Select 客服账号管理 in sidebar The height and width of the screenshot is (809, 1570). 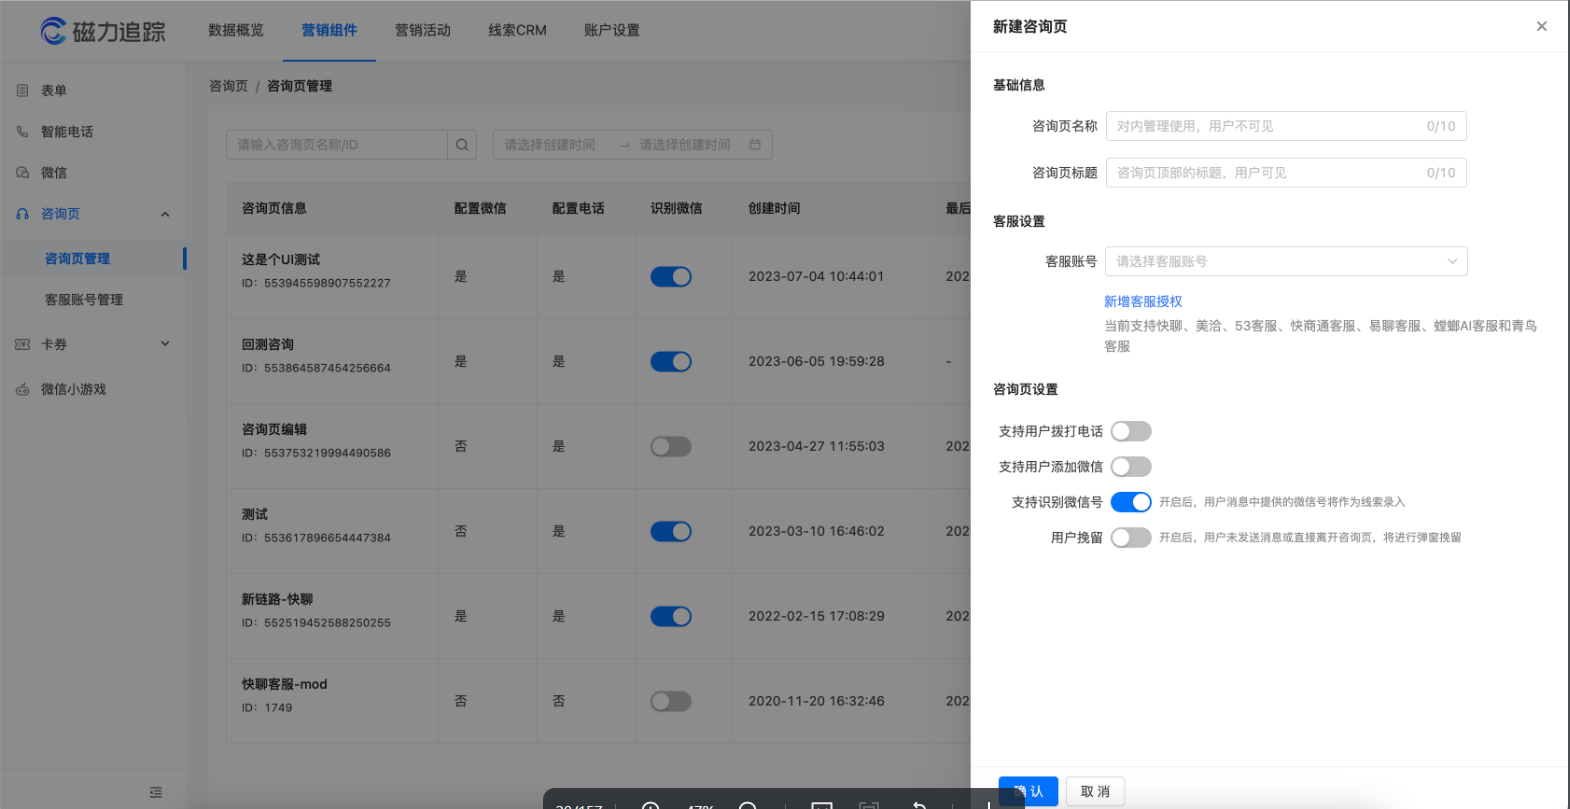[84, 299]
